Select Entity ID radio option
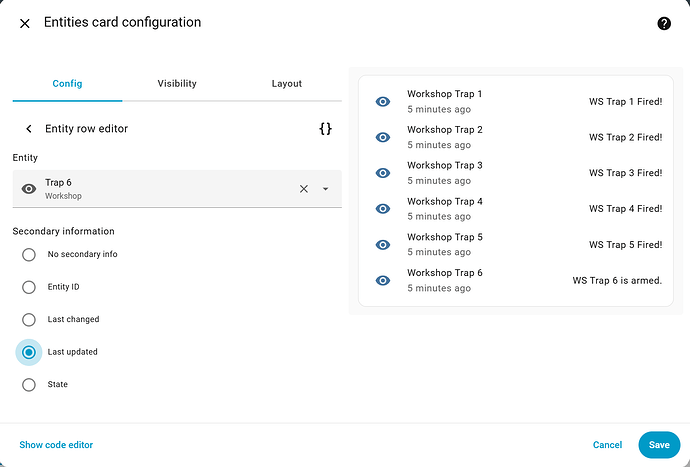 point(29,287)
